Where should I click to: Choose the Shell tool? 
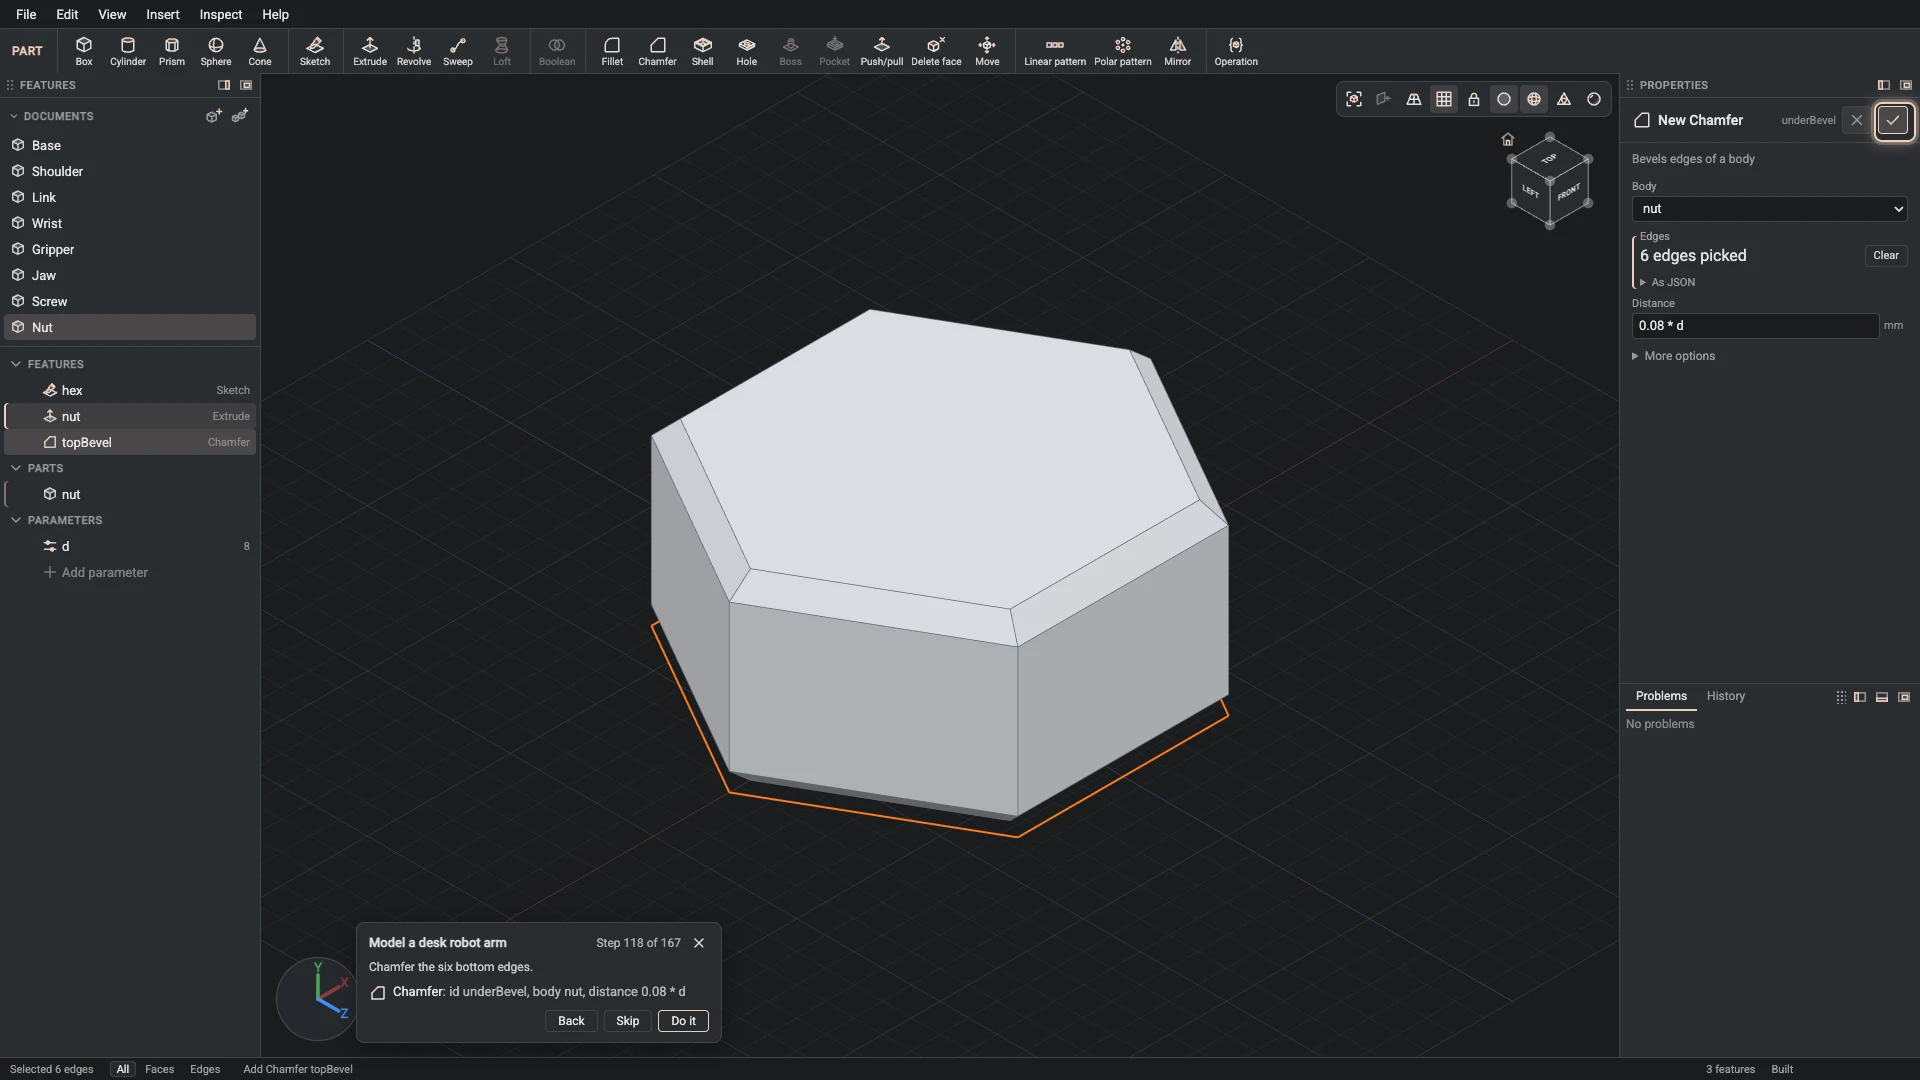click(703, 51)
